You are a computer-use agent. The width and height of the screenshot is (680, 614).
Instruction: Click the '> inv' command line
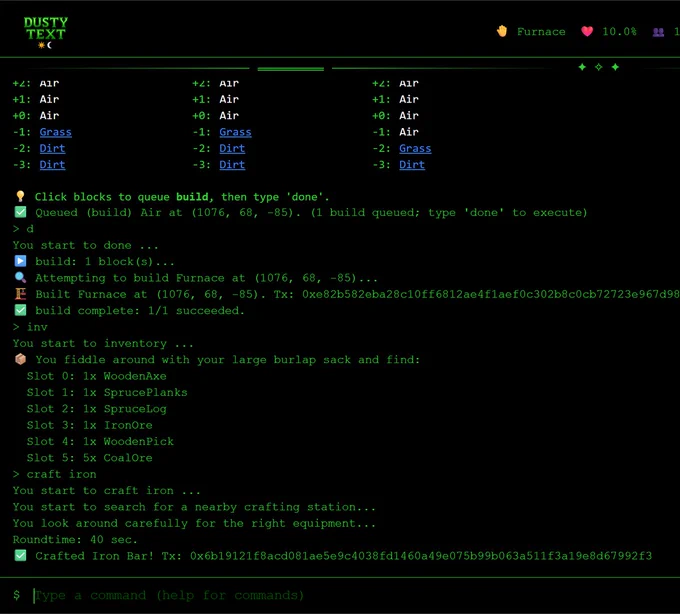click(x=30, y=327)
